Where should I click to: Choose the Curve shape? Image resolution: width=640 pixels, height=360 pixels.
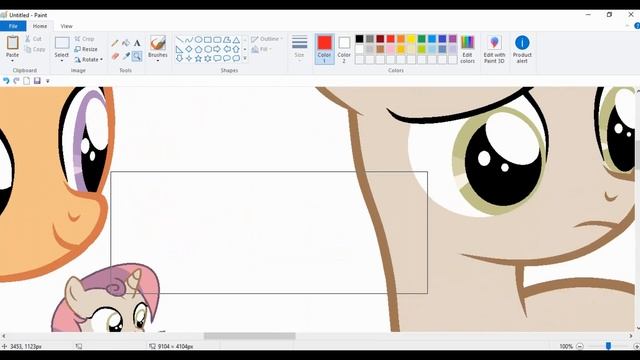(189, 40)
